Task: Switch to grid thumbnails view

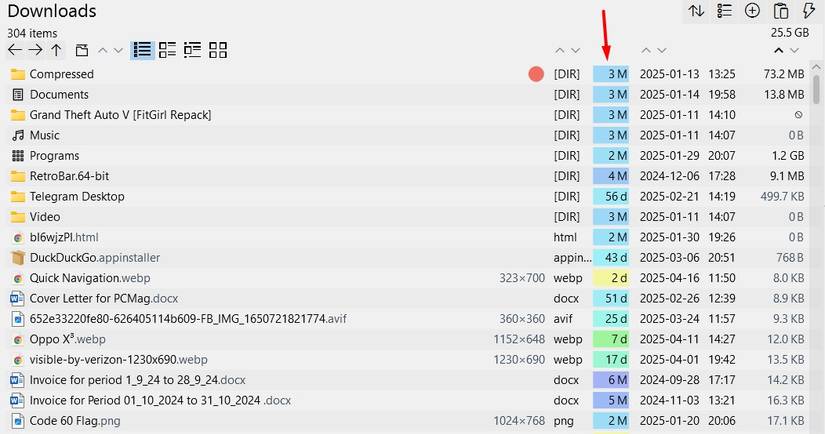Action: point(218,51)
